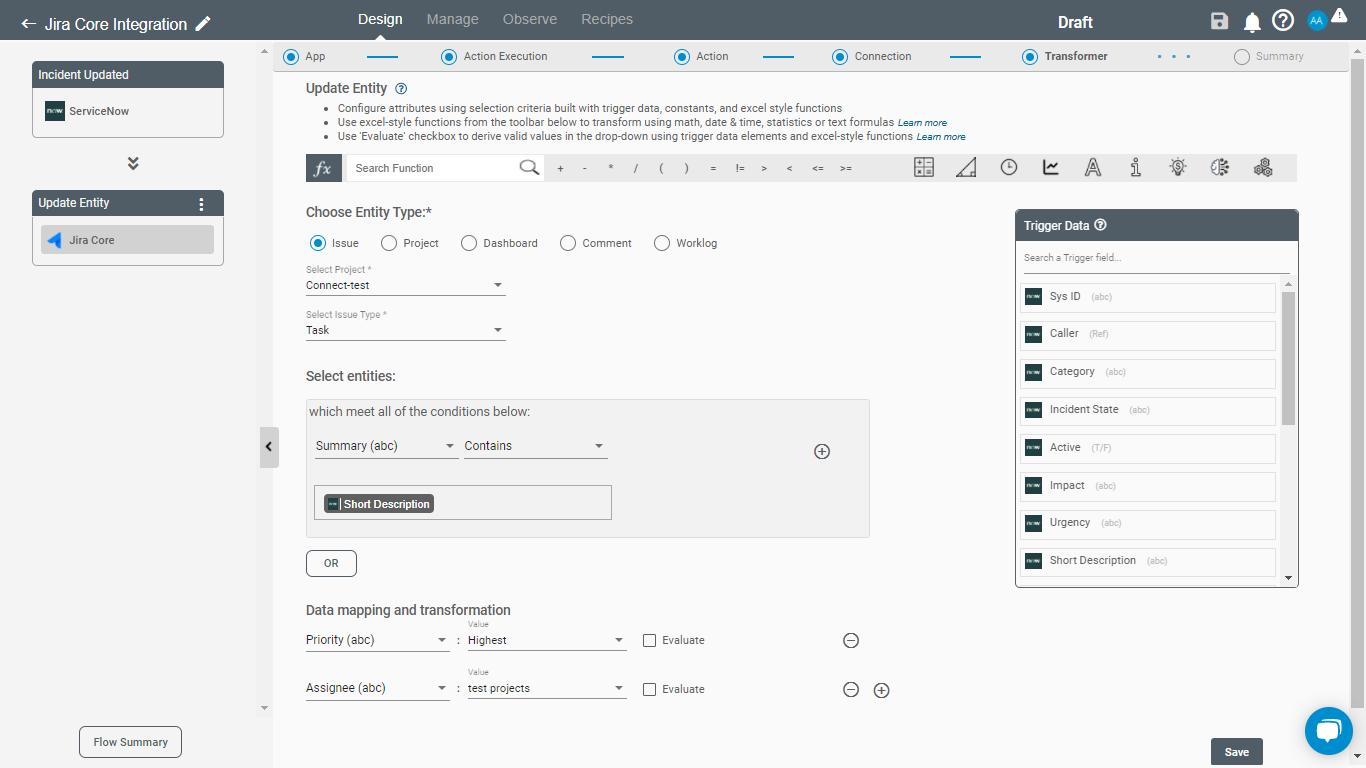This screenshot has width=1366, height=768.
Task: Insert the greater-or-equal operator
Action: 846,168
